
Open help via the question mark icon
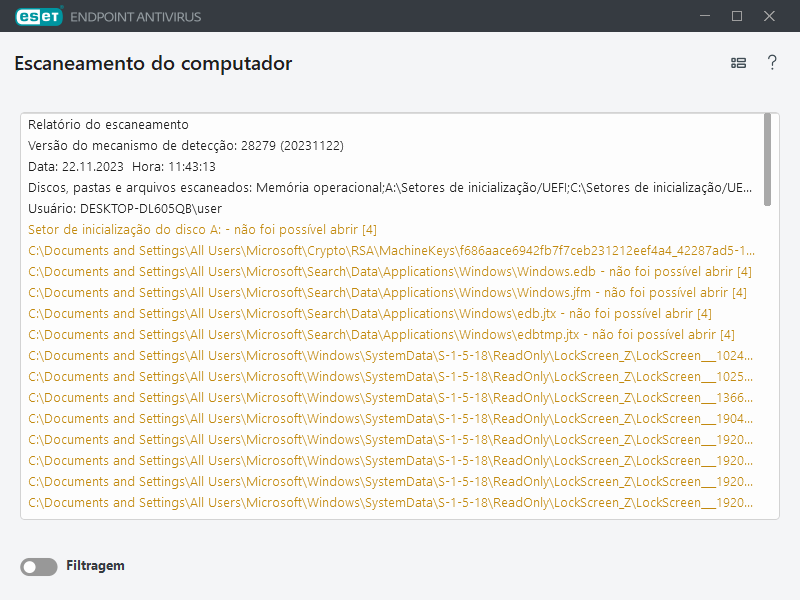click(772, 62)
